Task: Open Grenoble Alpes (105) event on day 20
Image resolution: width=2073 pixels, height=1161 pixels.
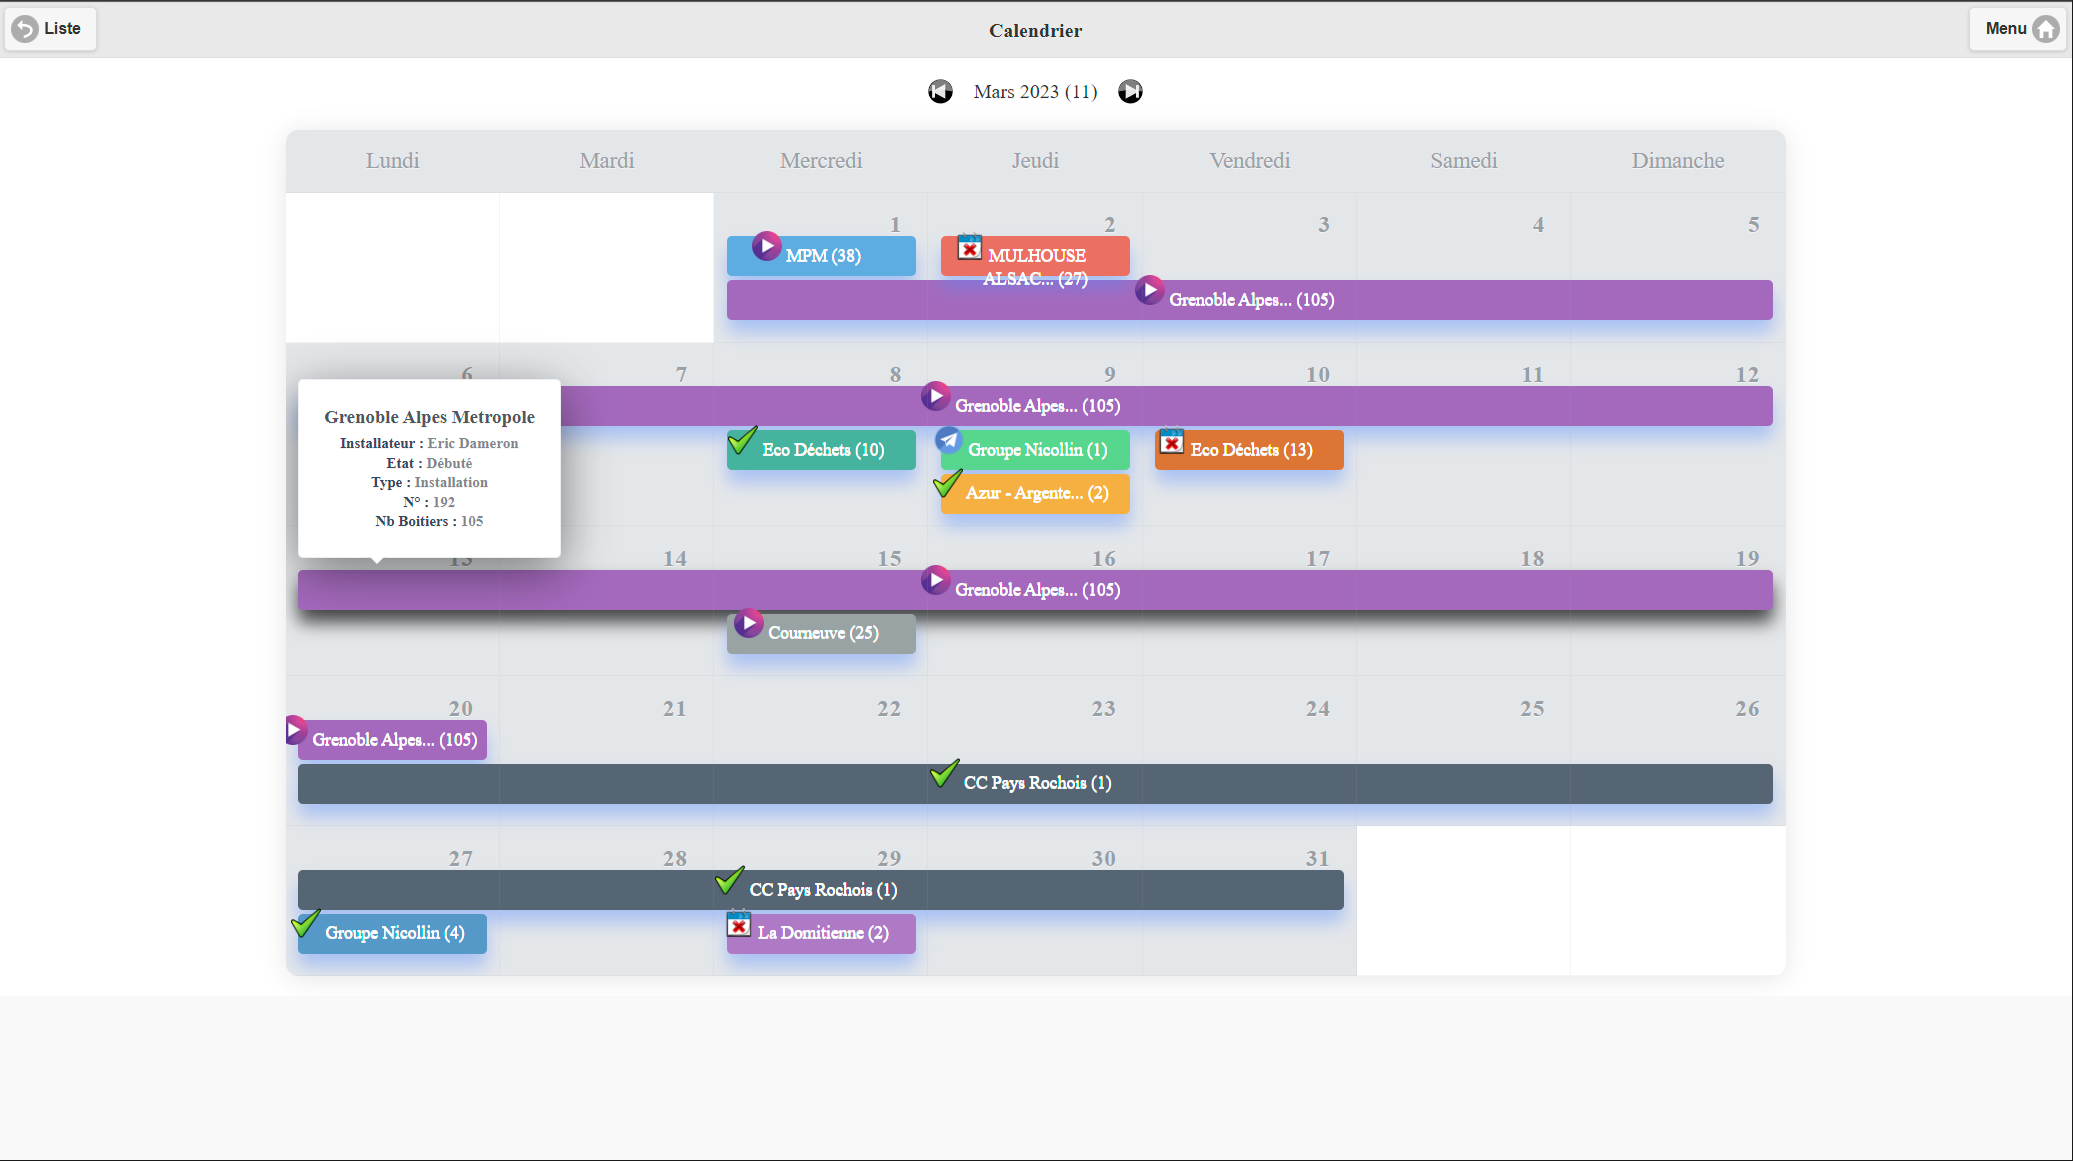Action: pyautogui.click(x=394, y=740)
